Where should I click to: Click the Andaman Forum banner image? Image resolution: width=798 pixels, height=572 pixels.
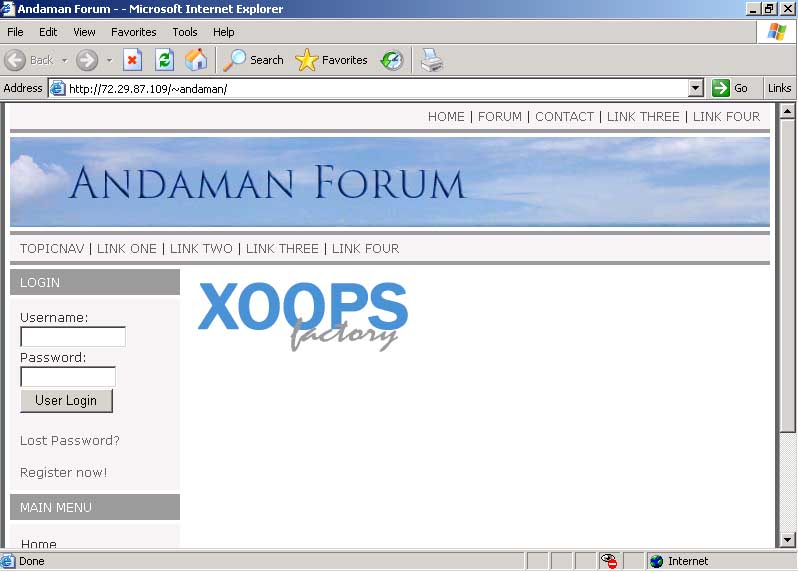(390, 182)
